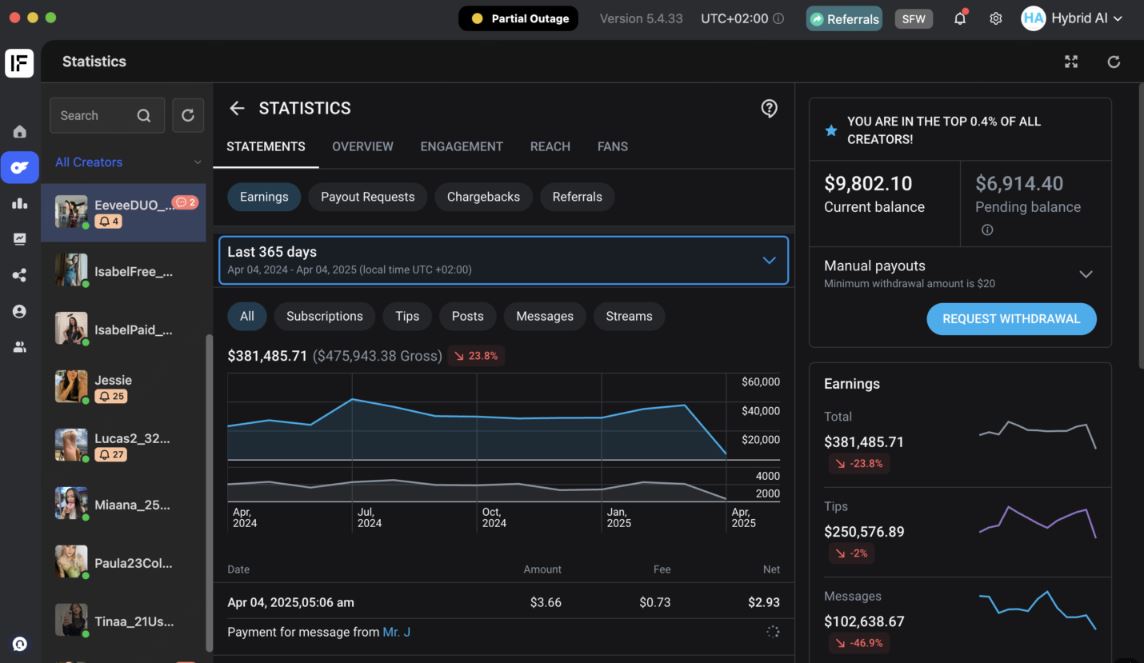Select the Chargebacks filter chip
The width and height of the screenshot is (1144, 663).
pos(483,197)
